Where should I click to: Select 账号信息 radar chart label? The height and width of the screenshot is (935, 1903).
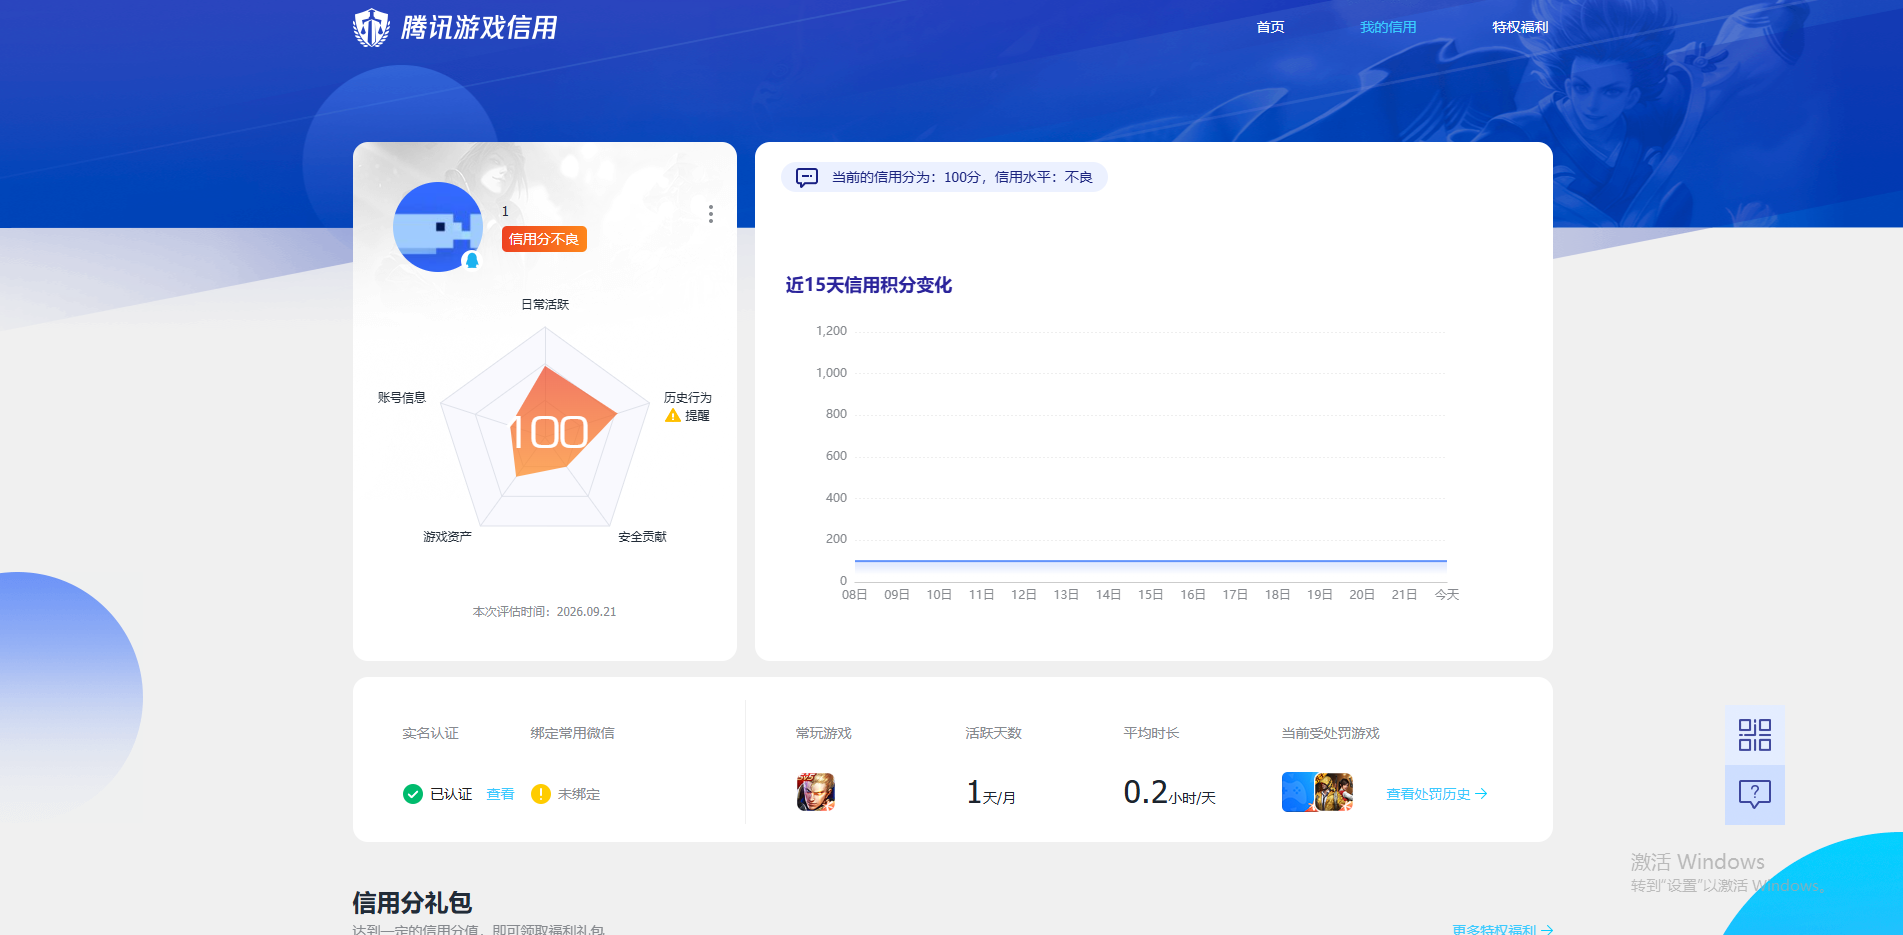coord(402,398)
